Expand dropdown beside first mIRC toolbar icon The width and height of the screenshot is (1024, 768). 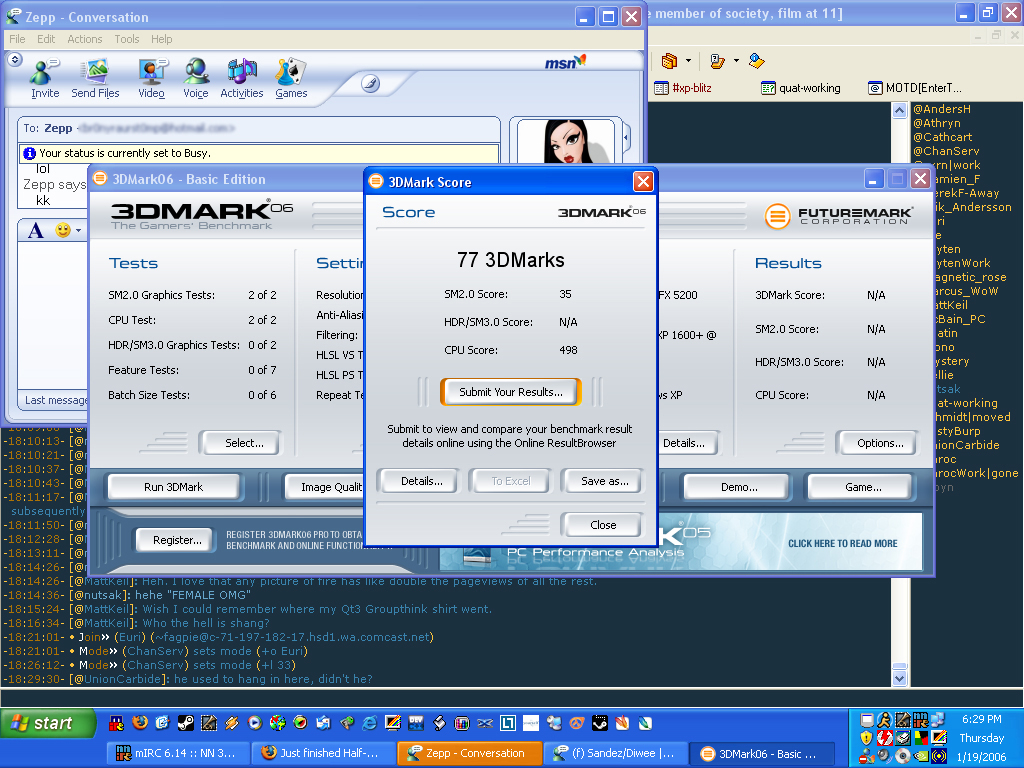pyautogui.click(x=688, y=61)
